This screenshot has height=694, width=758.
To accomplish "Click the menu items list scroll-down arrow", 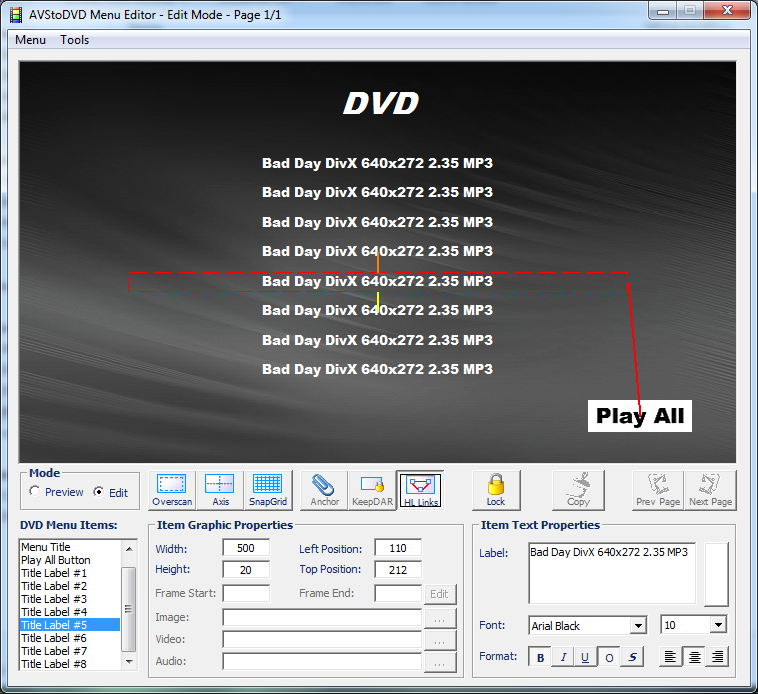I will 129,662.
